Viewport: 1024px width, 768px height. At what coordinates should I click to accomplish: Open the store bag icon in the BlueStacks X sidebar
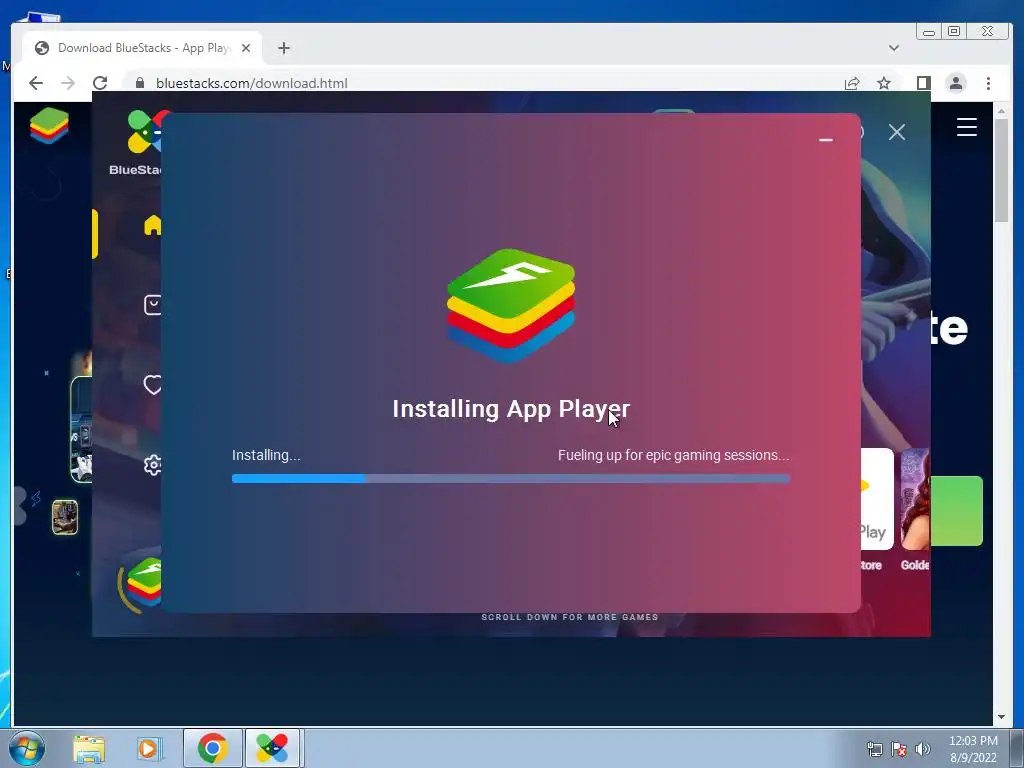[152, 305]
